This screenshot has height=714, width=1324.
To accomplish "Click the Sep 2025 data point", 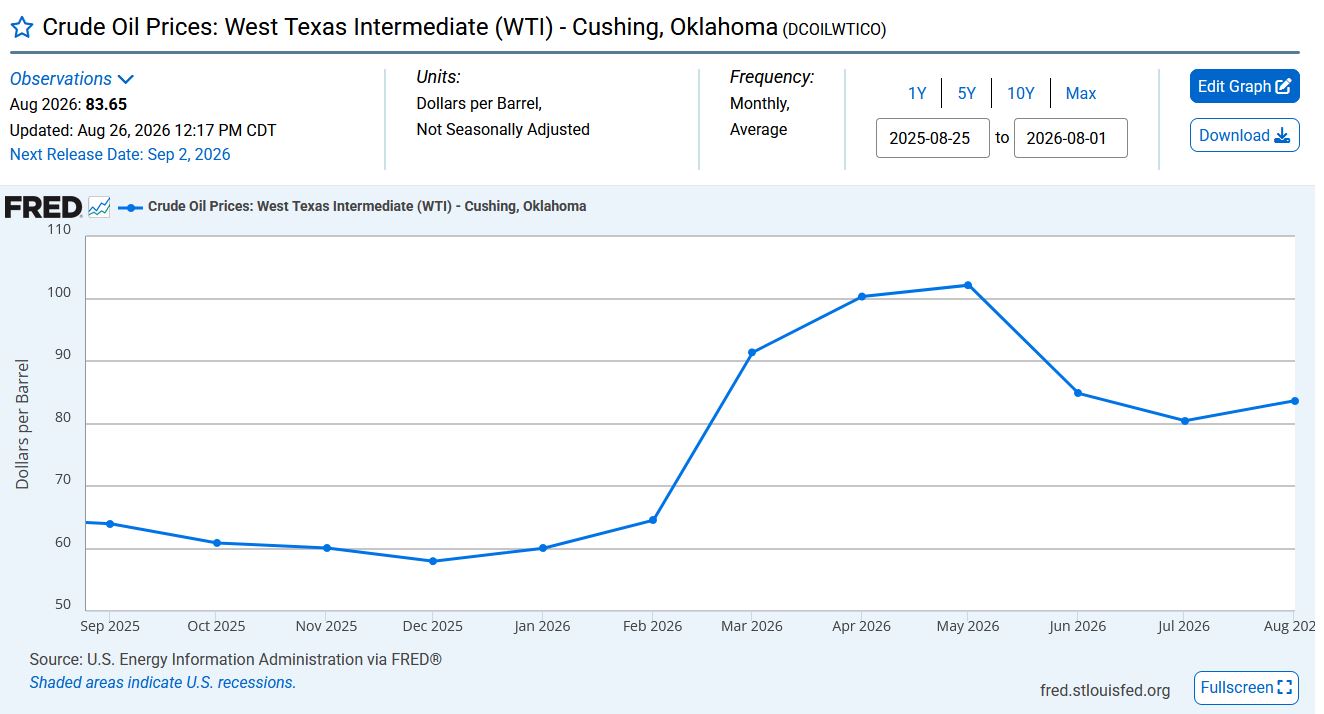I will pyautogui.click(x=110, y=524).
